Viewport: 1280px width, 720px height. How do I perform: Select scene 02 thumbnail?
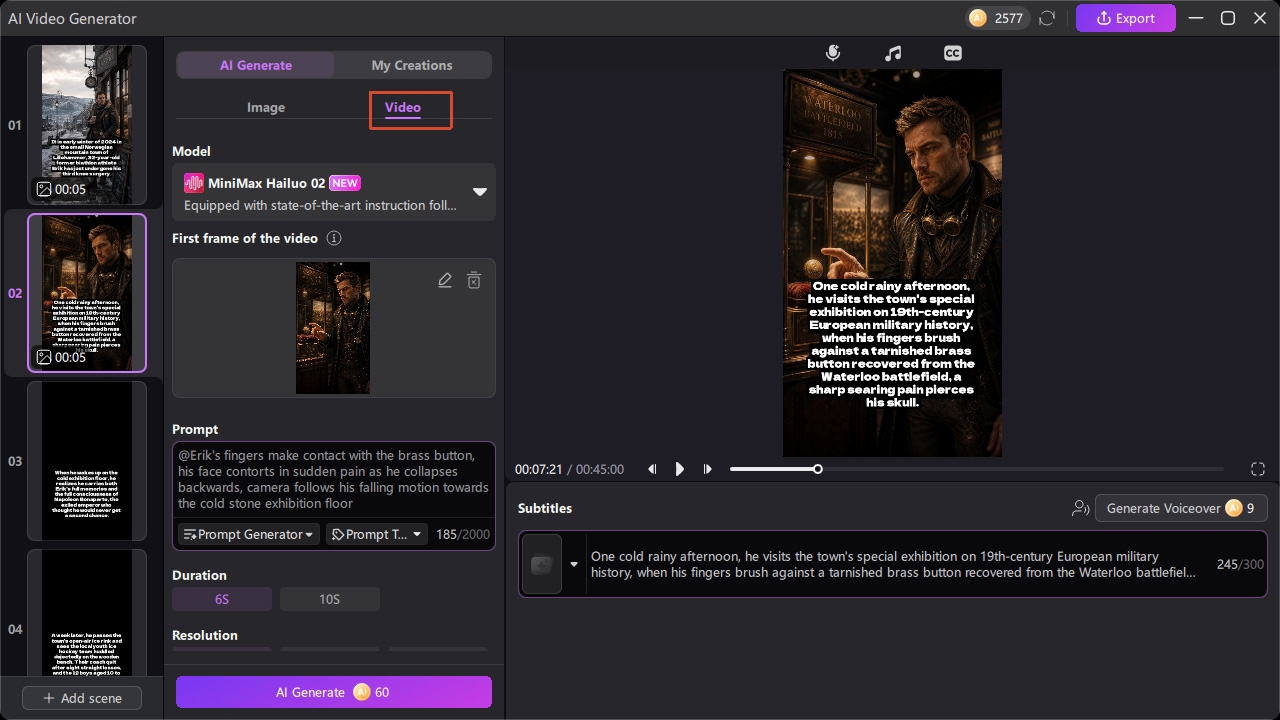87,293
